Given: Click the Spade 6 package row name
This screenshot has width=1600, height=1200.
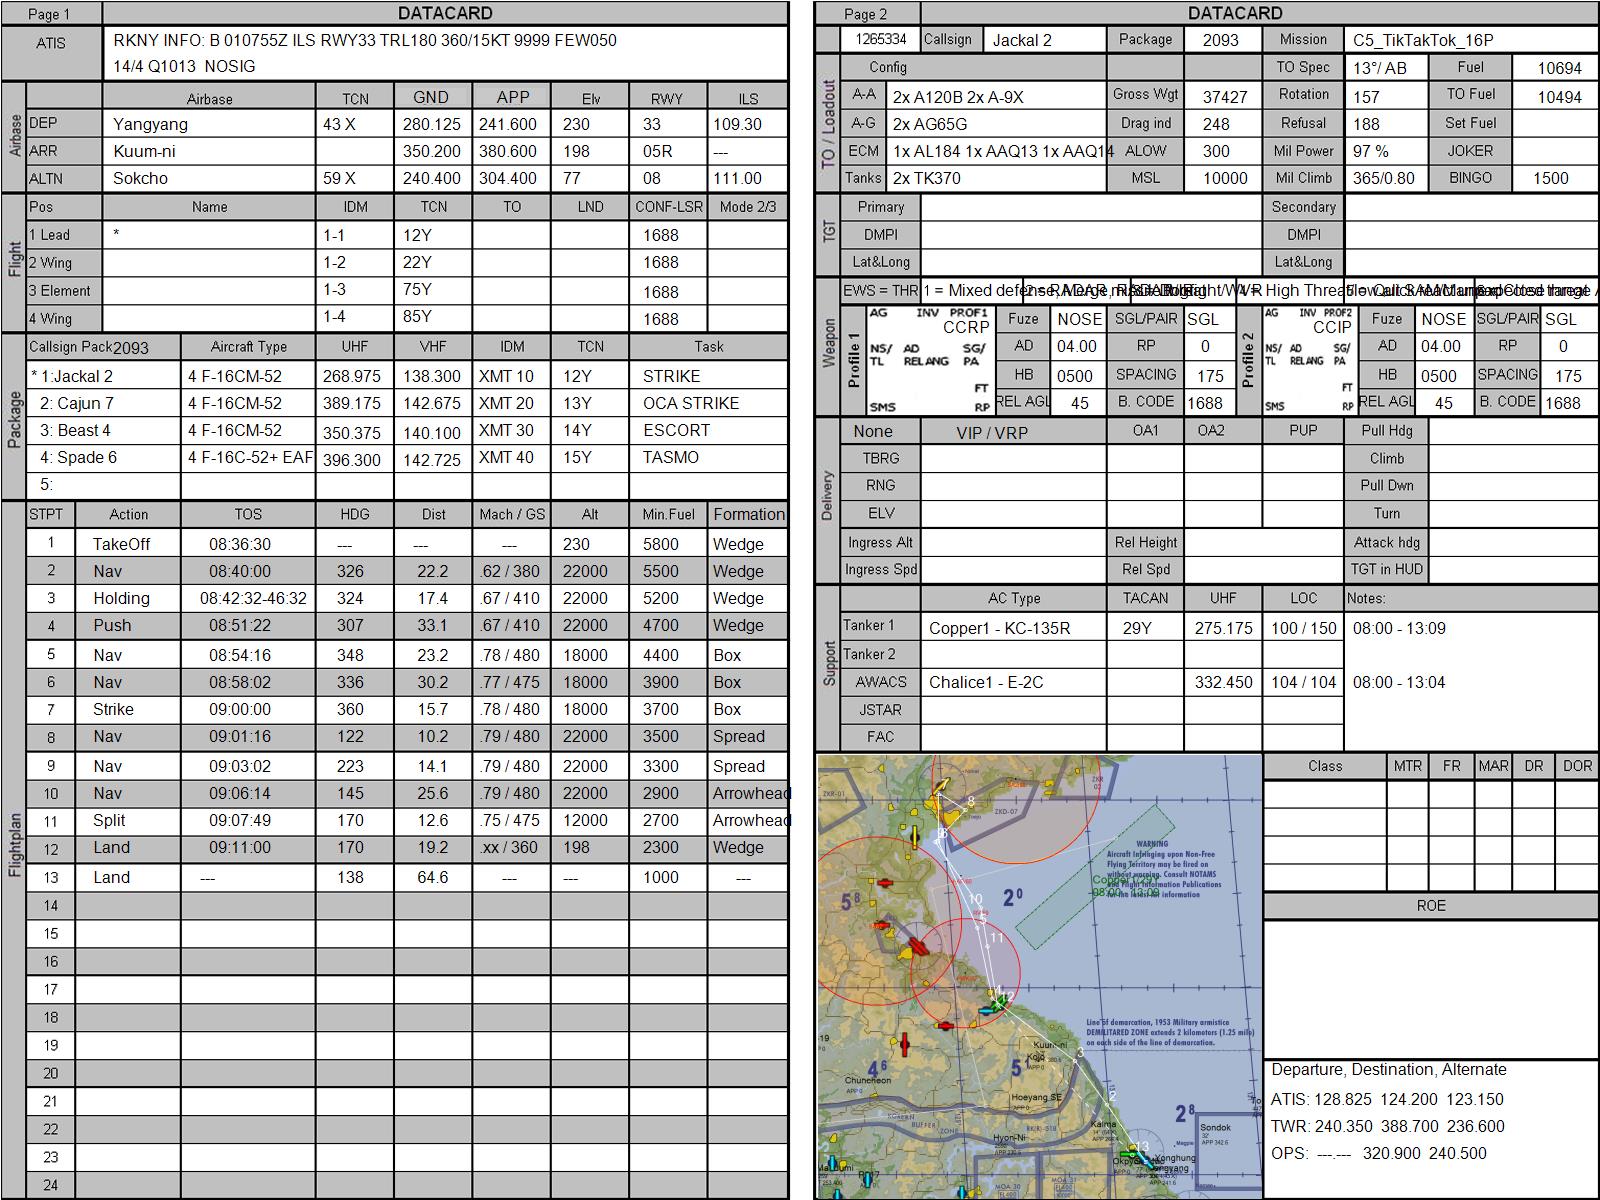Looking at the screenshot, I should click(x=78, y=457).
